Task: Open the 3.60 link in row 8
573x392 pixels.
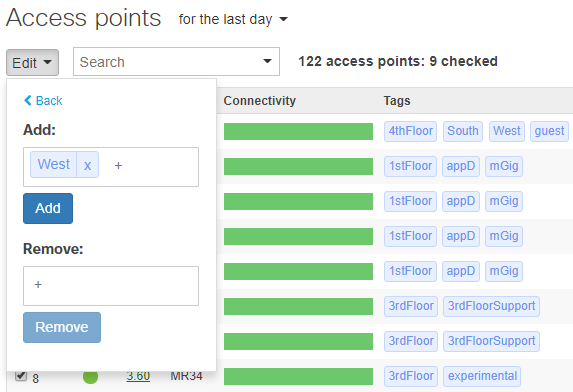Action: [138, 376]
